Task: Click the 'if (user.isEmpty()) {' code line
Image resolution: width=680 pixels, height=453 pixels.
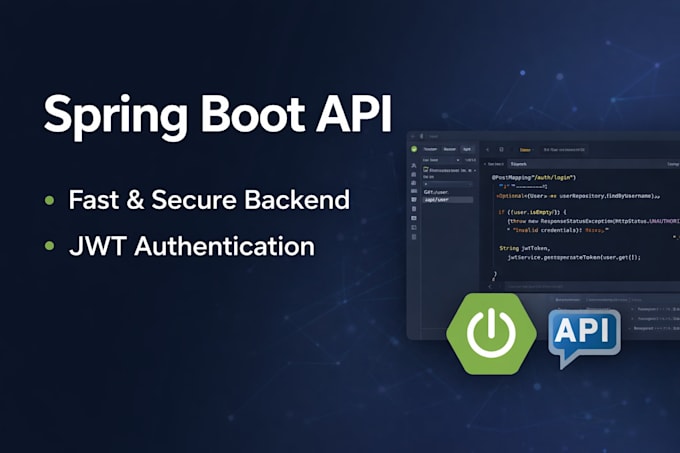Action: [532, 212]
